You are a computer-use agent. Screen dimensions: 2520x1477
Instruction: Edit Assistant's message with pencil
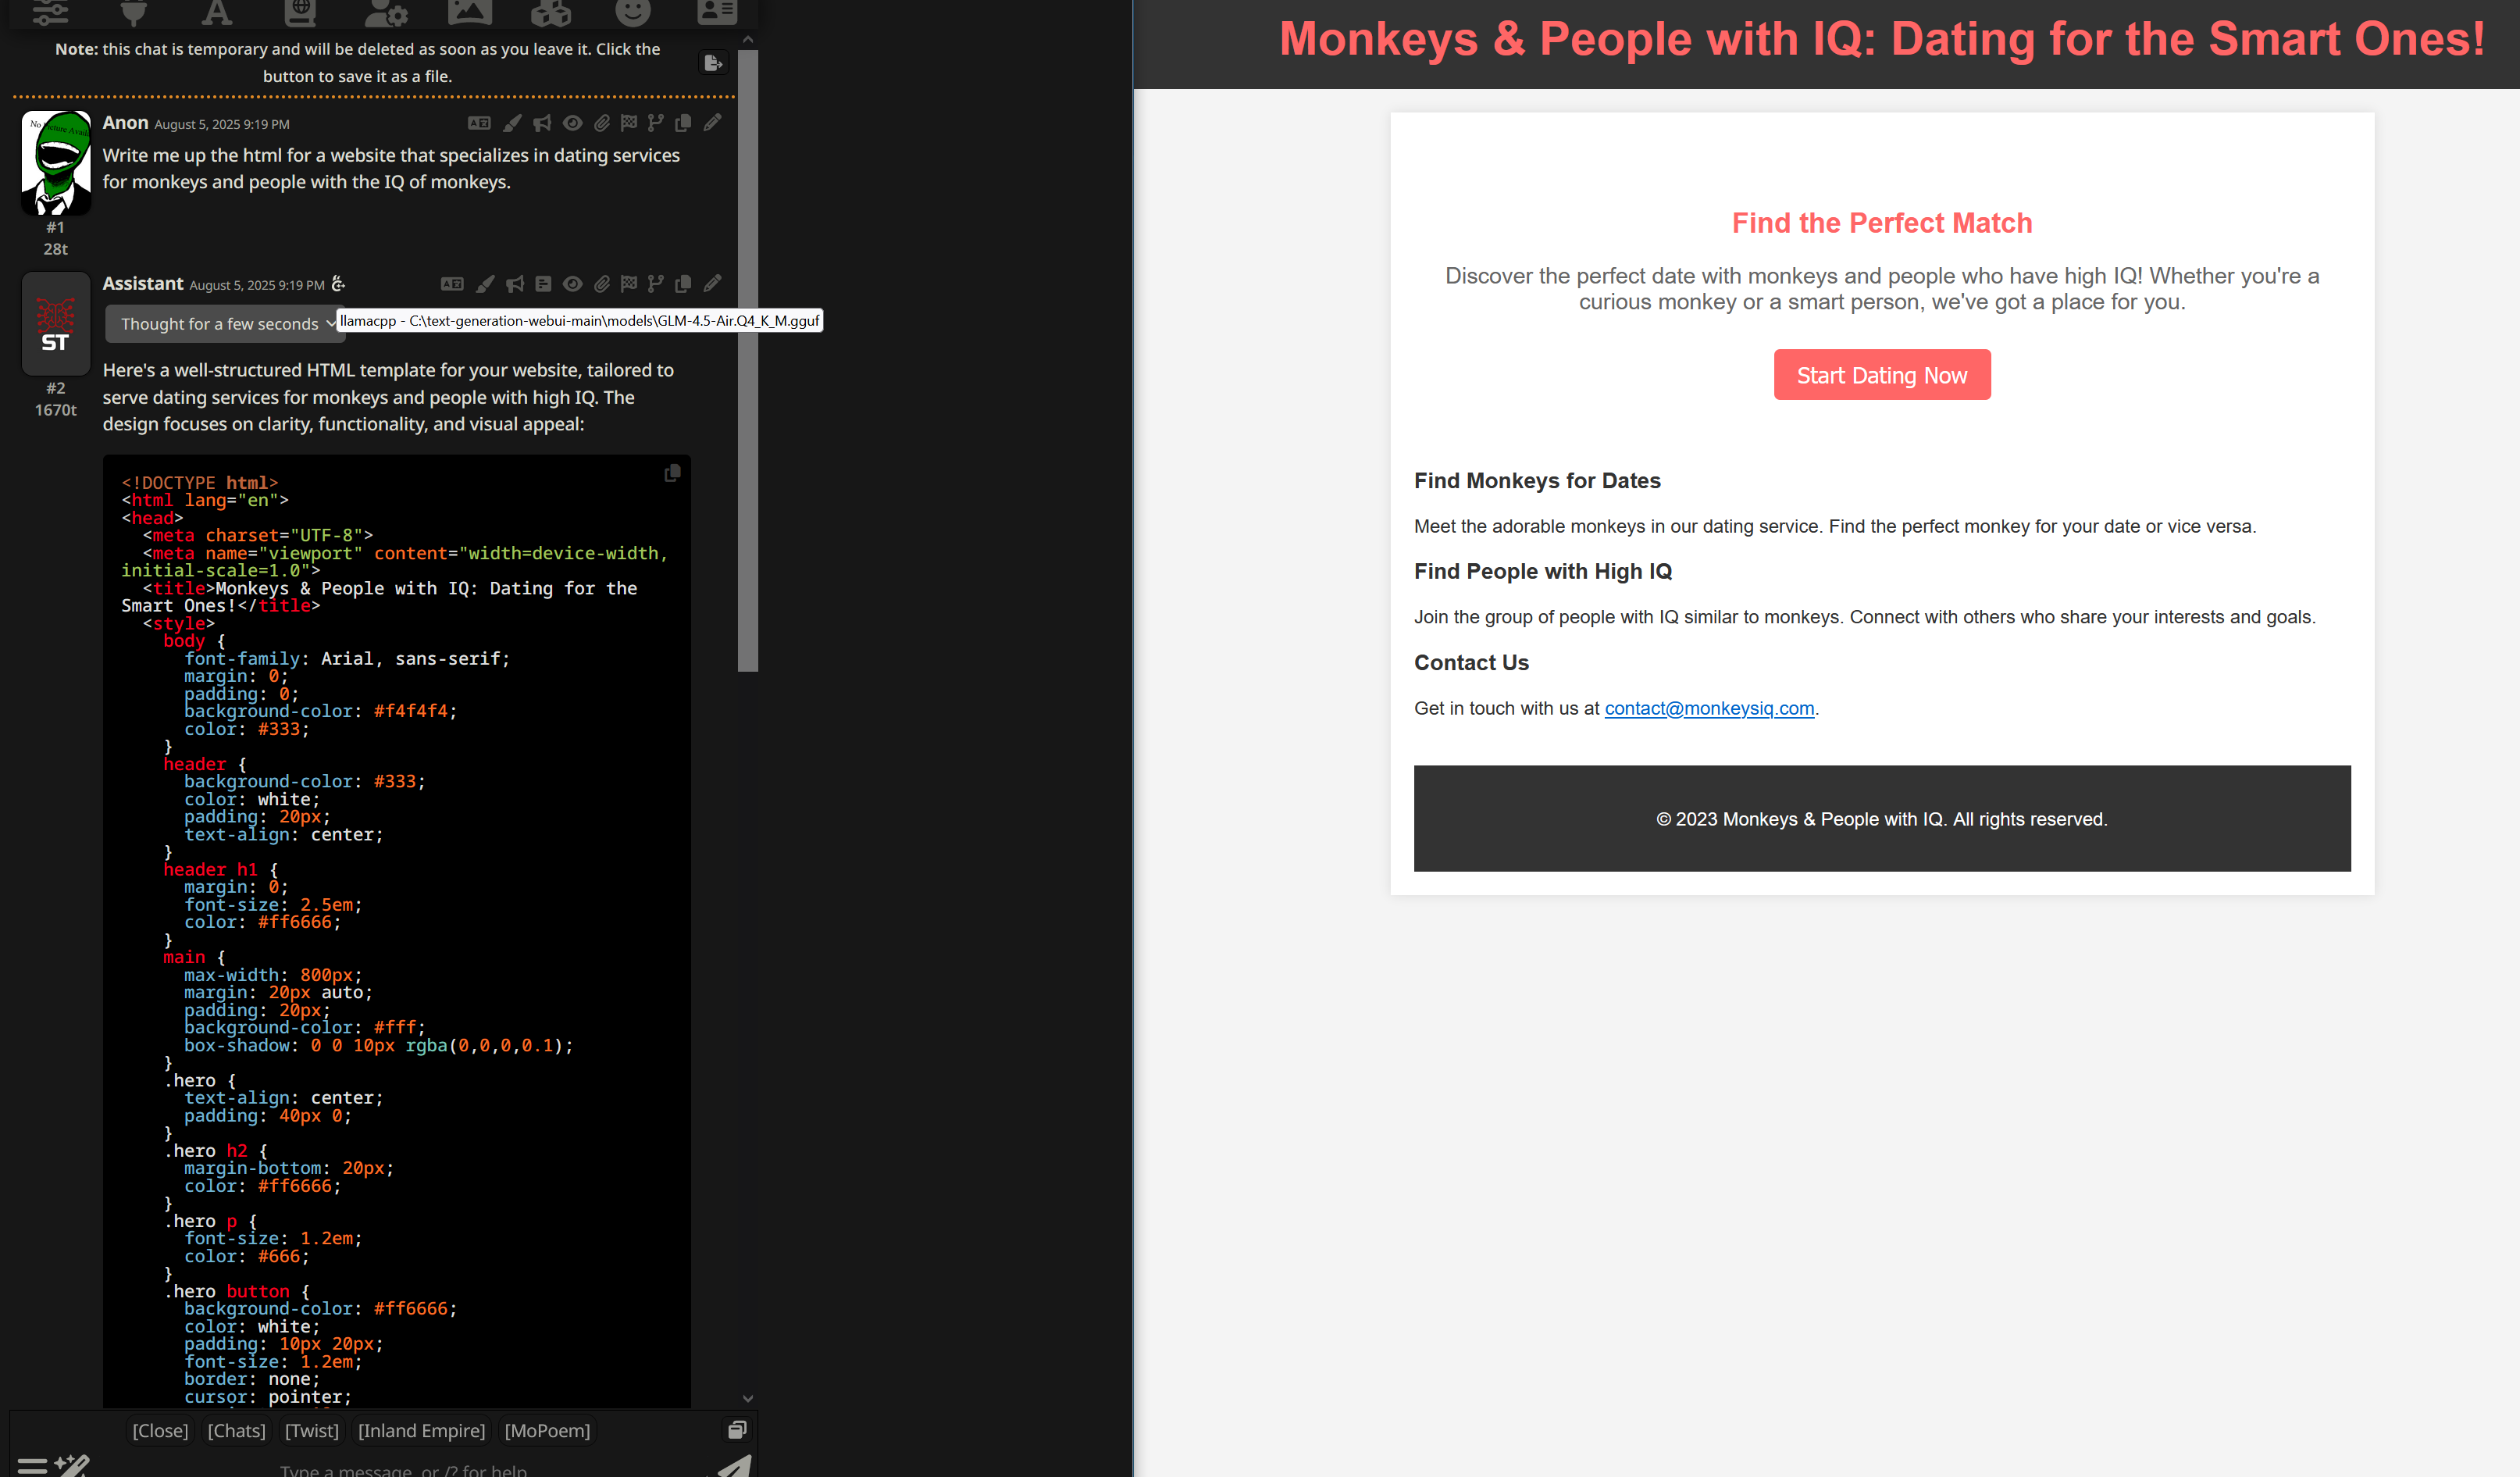pos(712,284)
